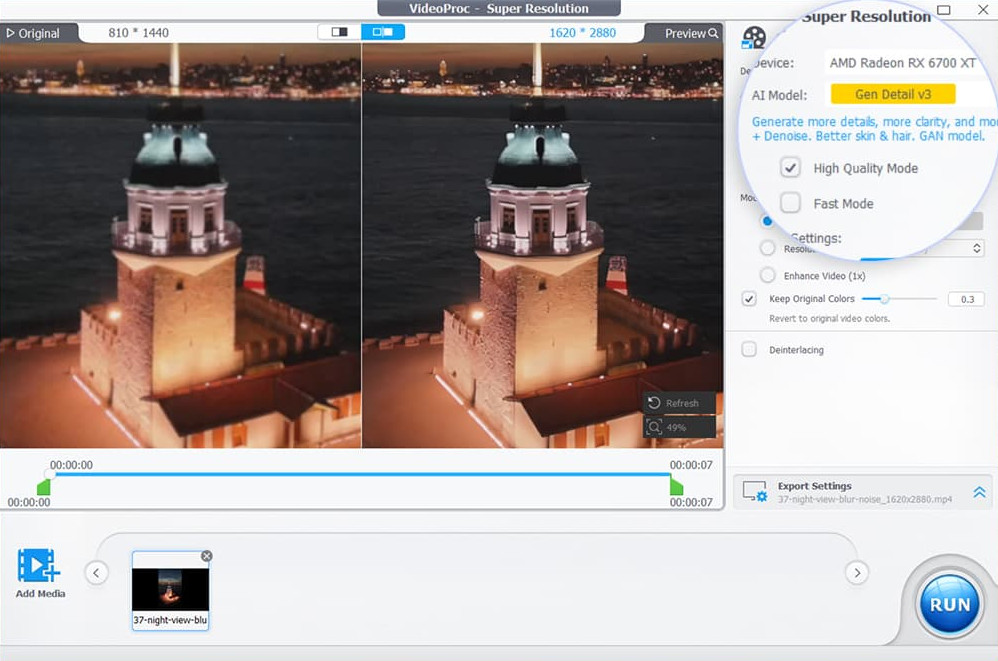Screen dimensions: 998x661
Task: Click the 49% zoom magnifier button
Action: point(679,428)
